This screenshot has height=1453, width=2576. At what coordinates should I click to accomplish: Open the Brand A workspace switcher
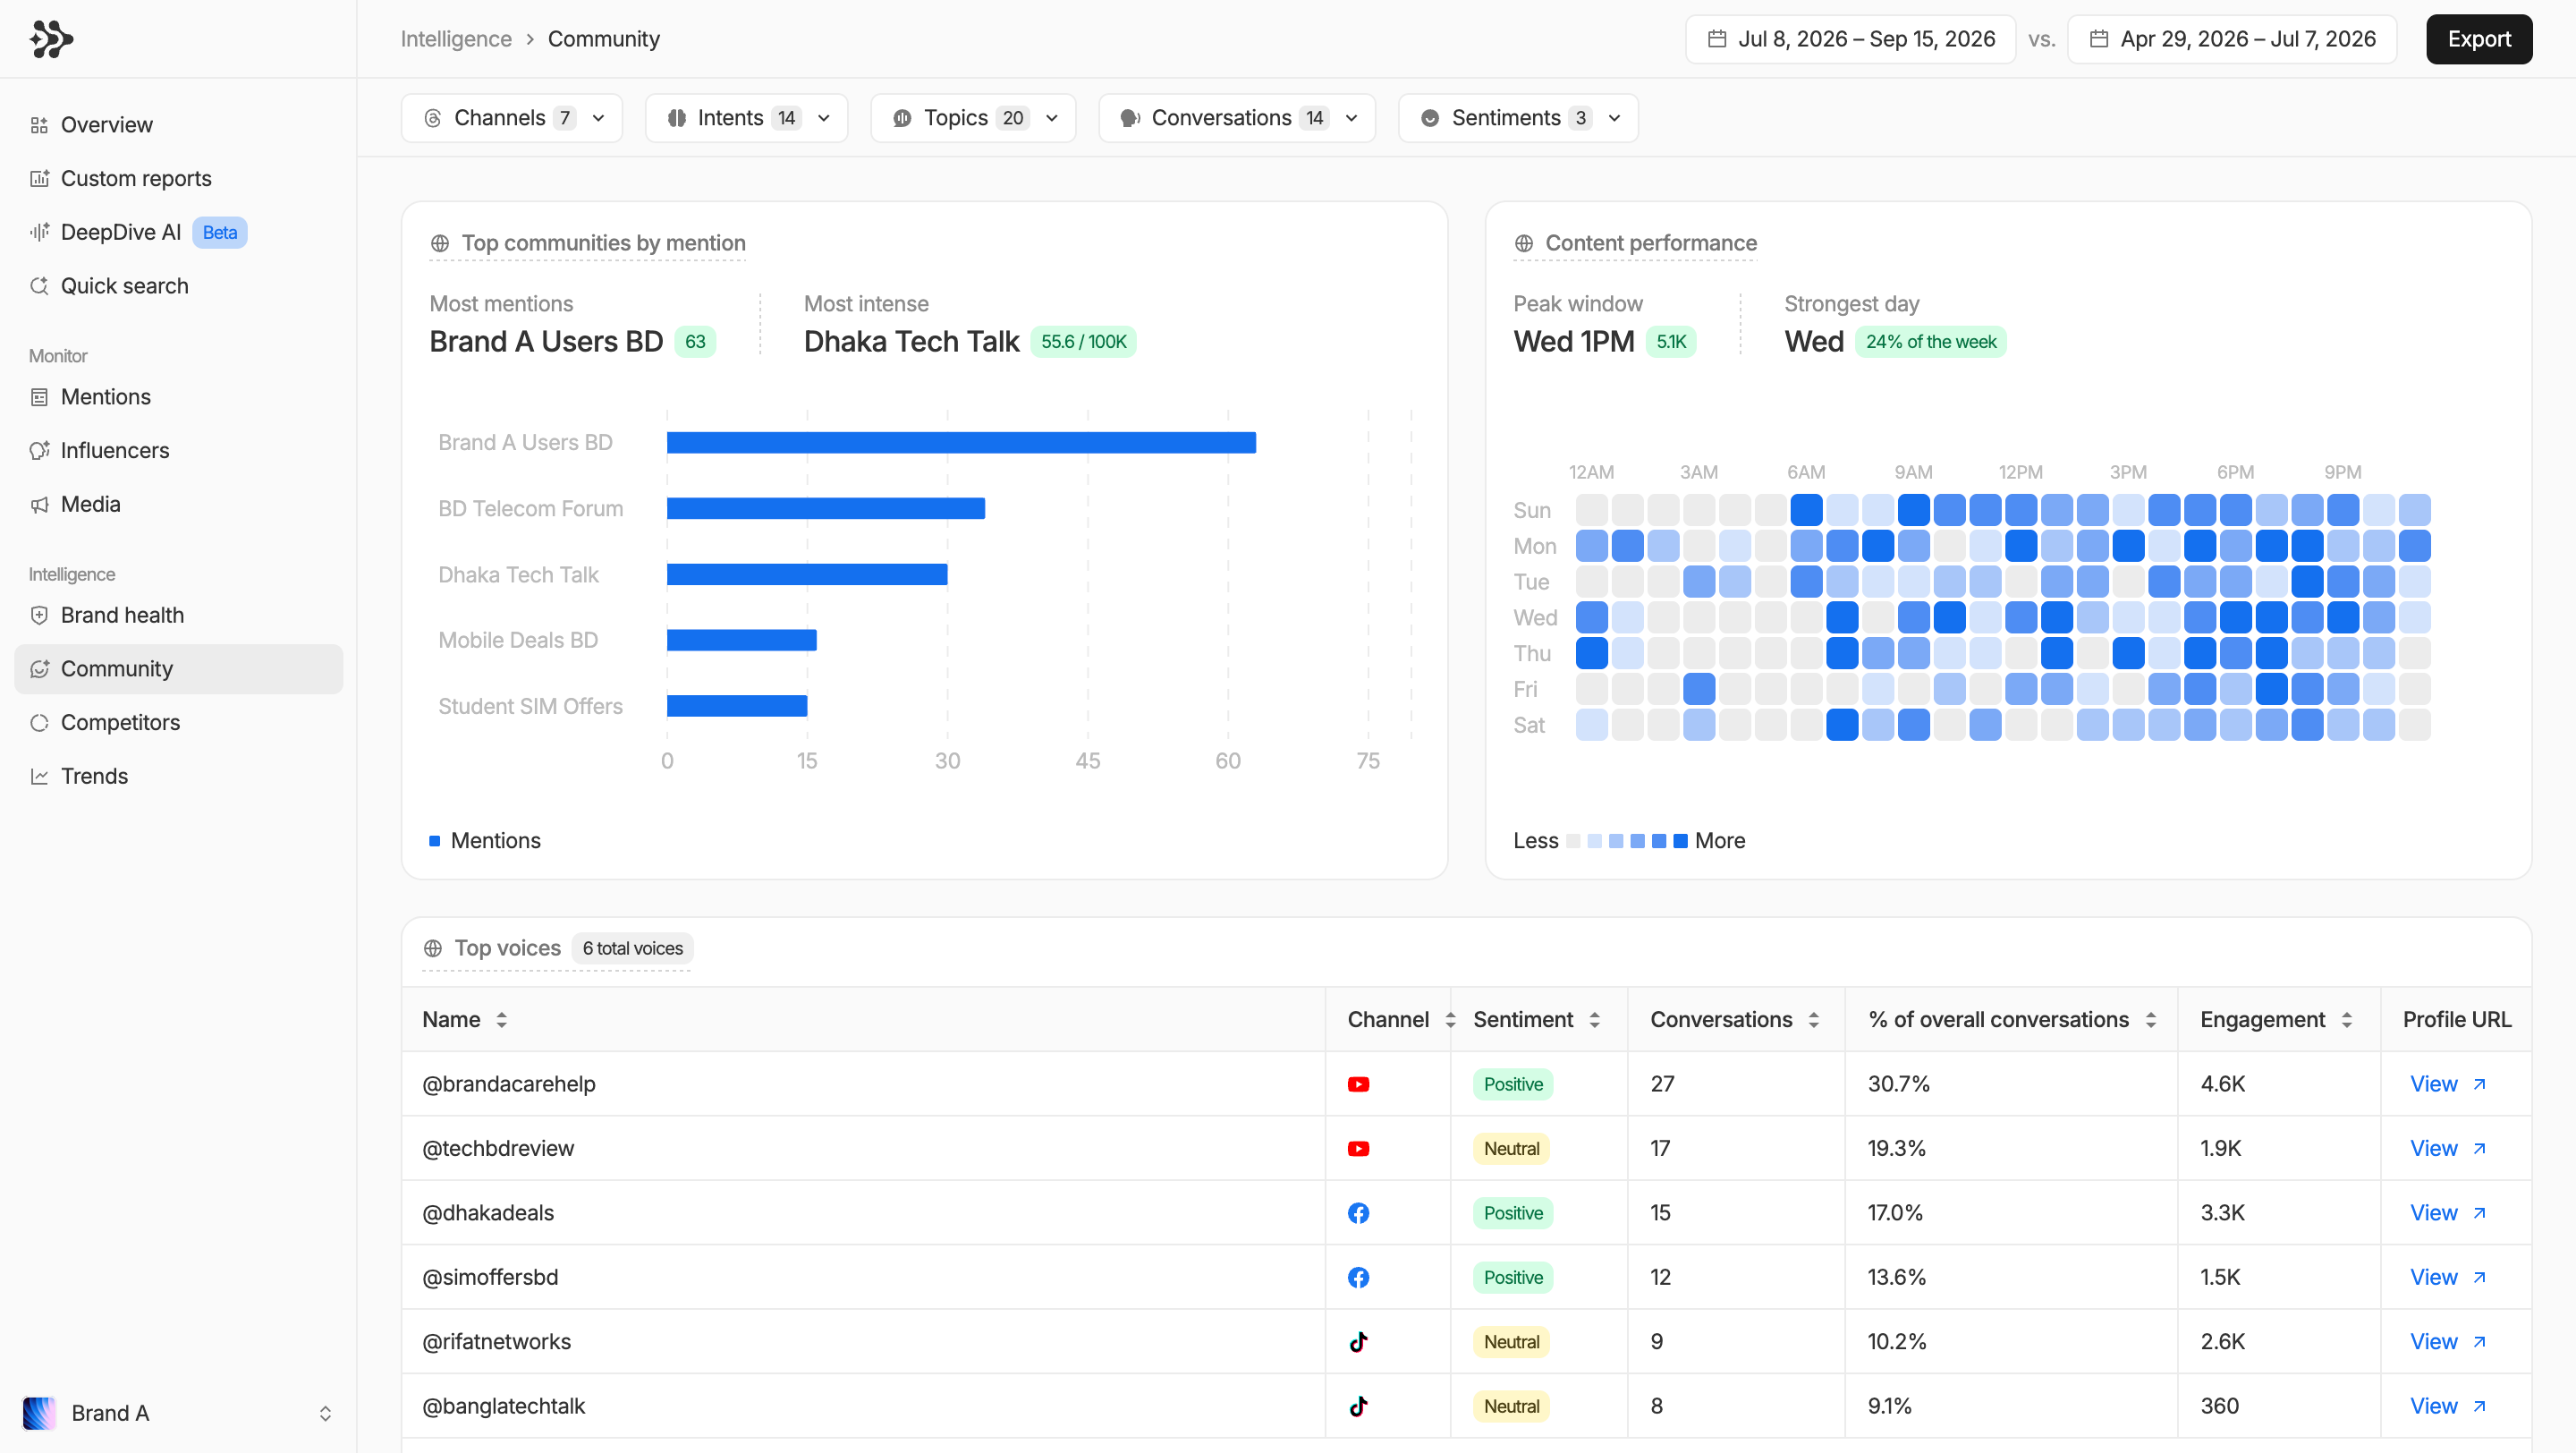(178, 1413)
